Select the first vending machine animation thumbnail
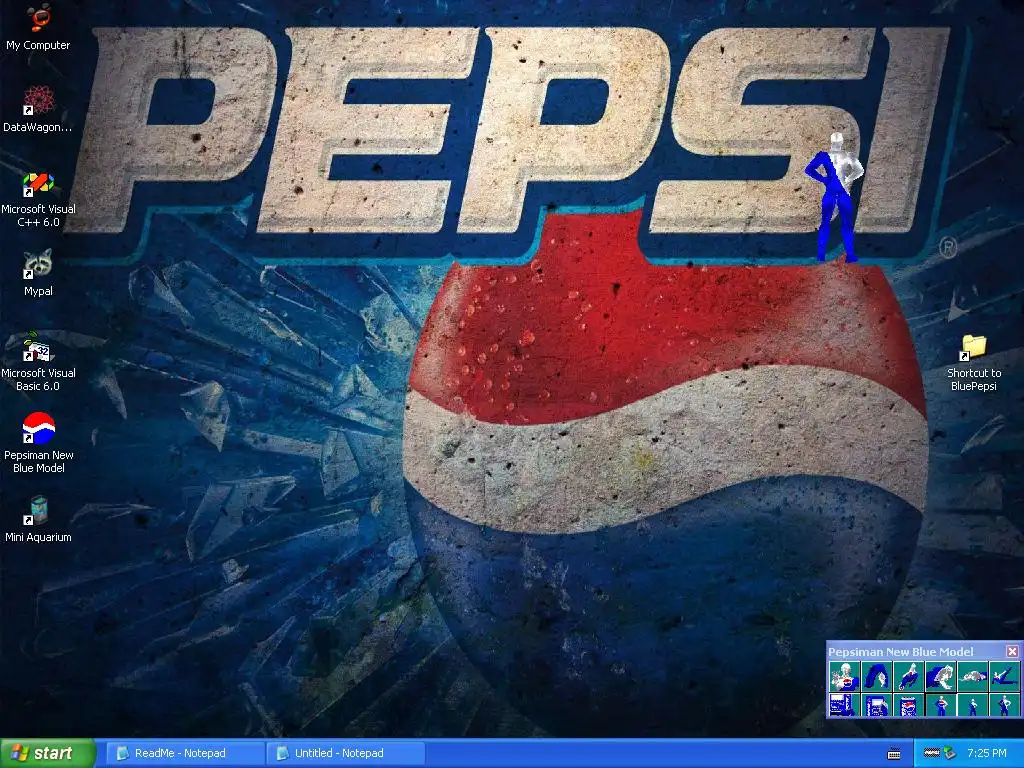 click(844, 705)
